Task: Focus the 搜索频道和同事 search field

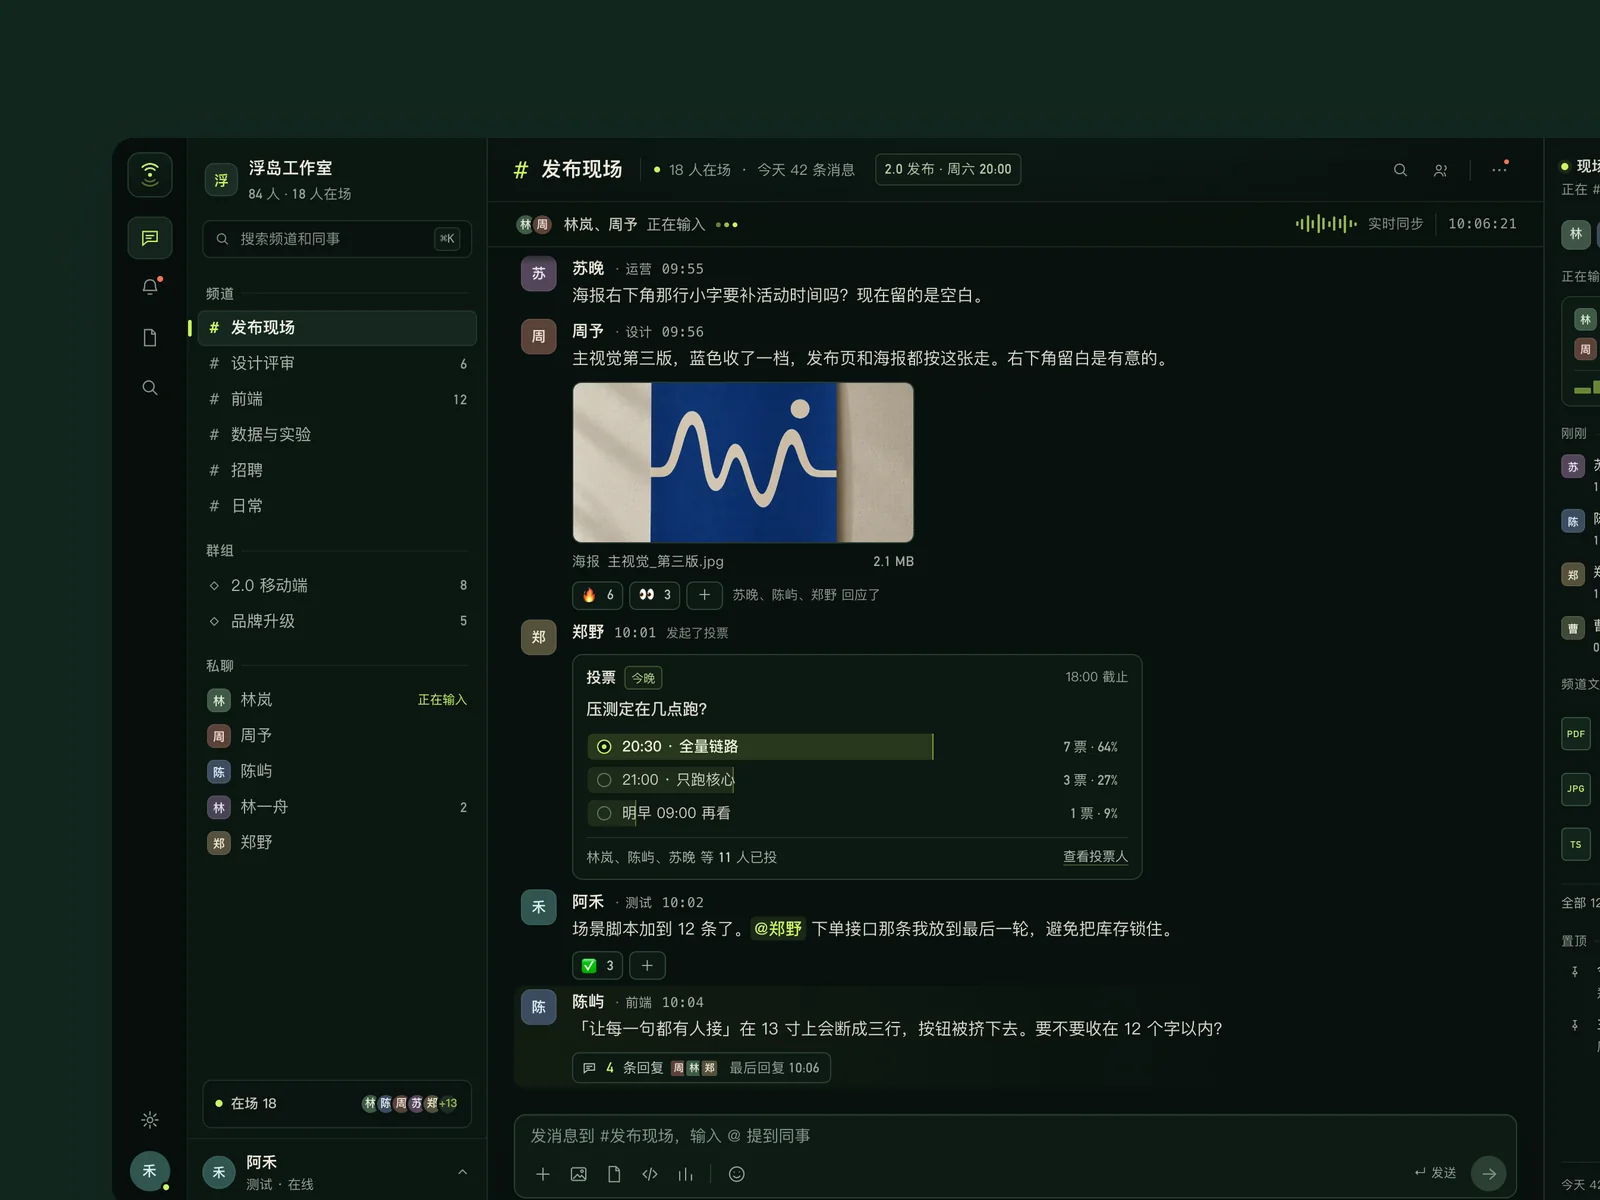Action: [x=337, y=239]
